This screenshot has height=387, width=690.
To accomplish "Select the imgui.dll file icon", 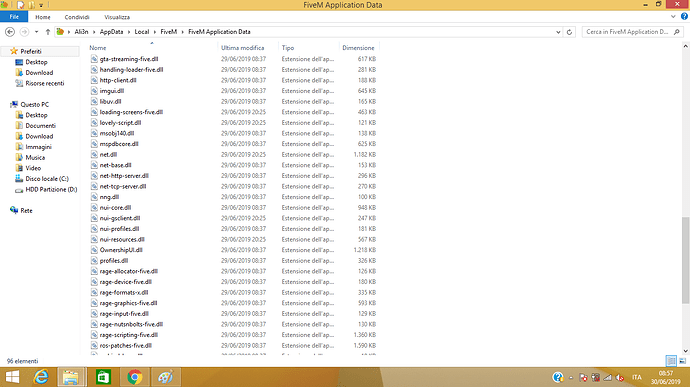I will pyautogui.click(x=94, y=91).
